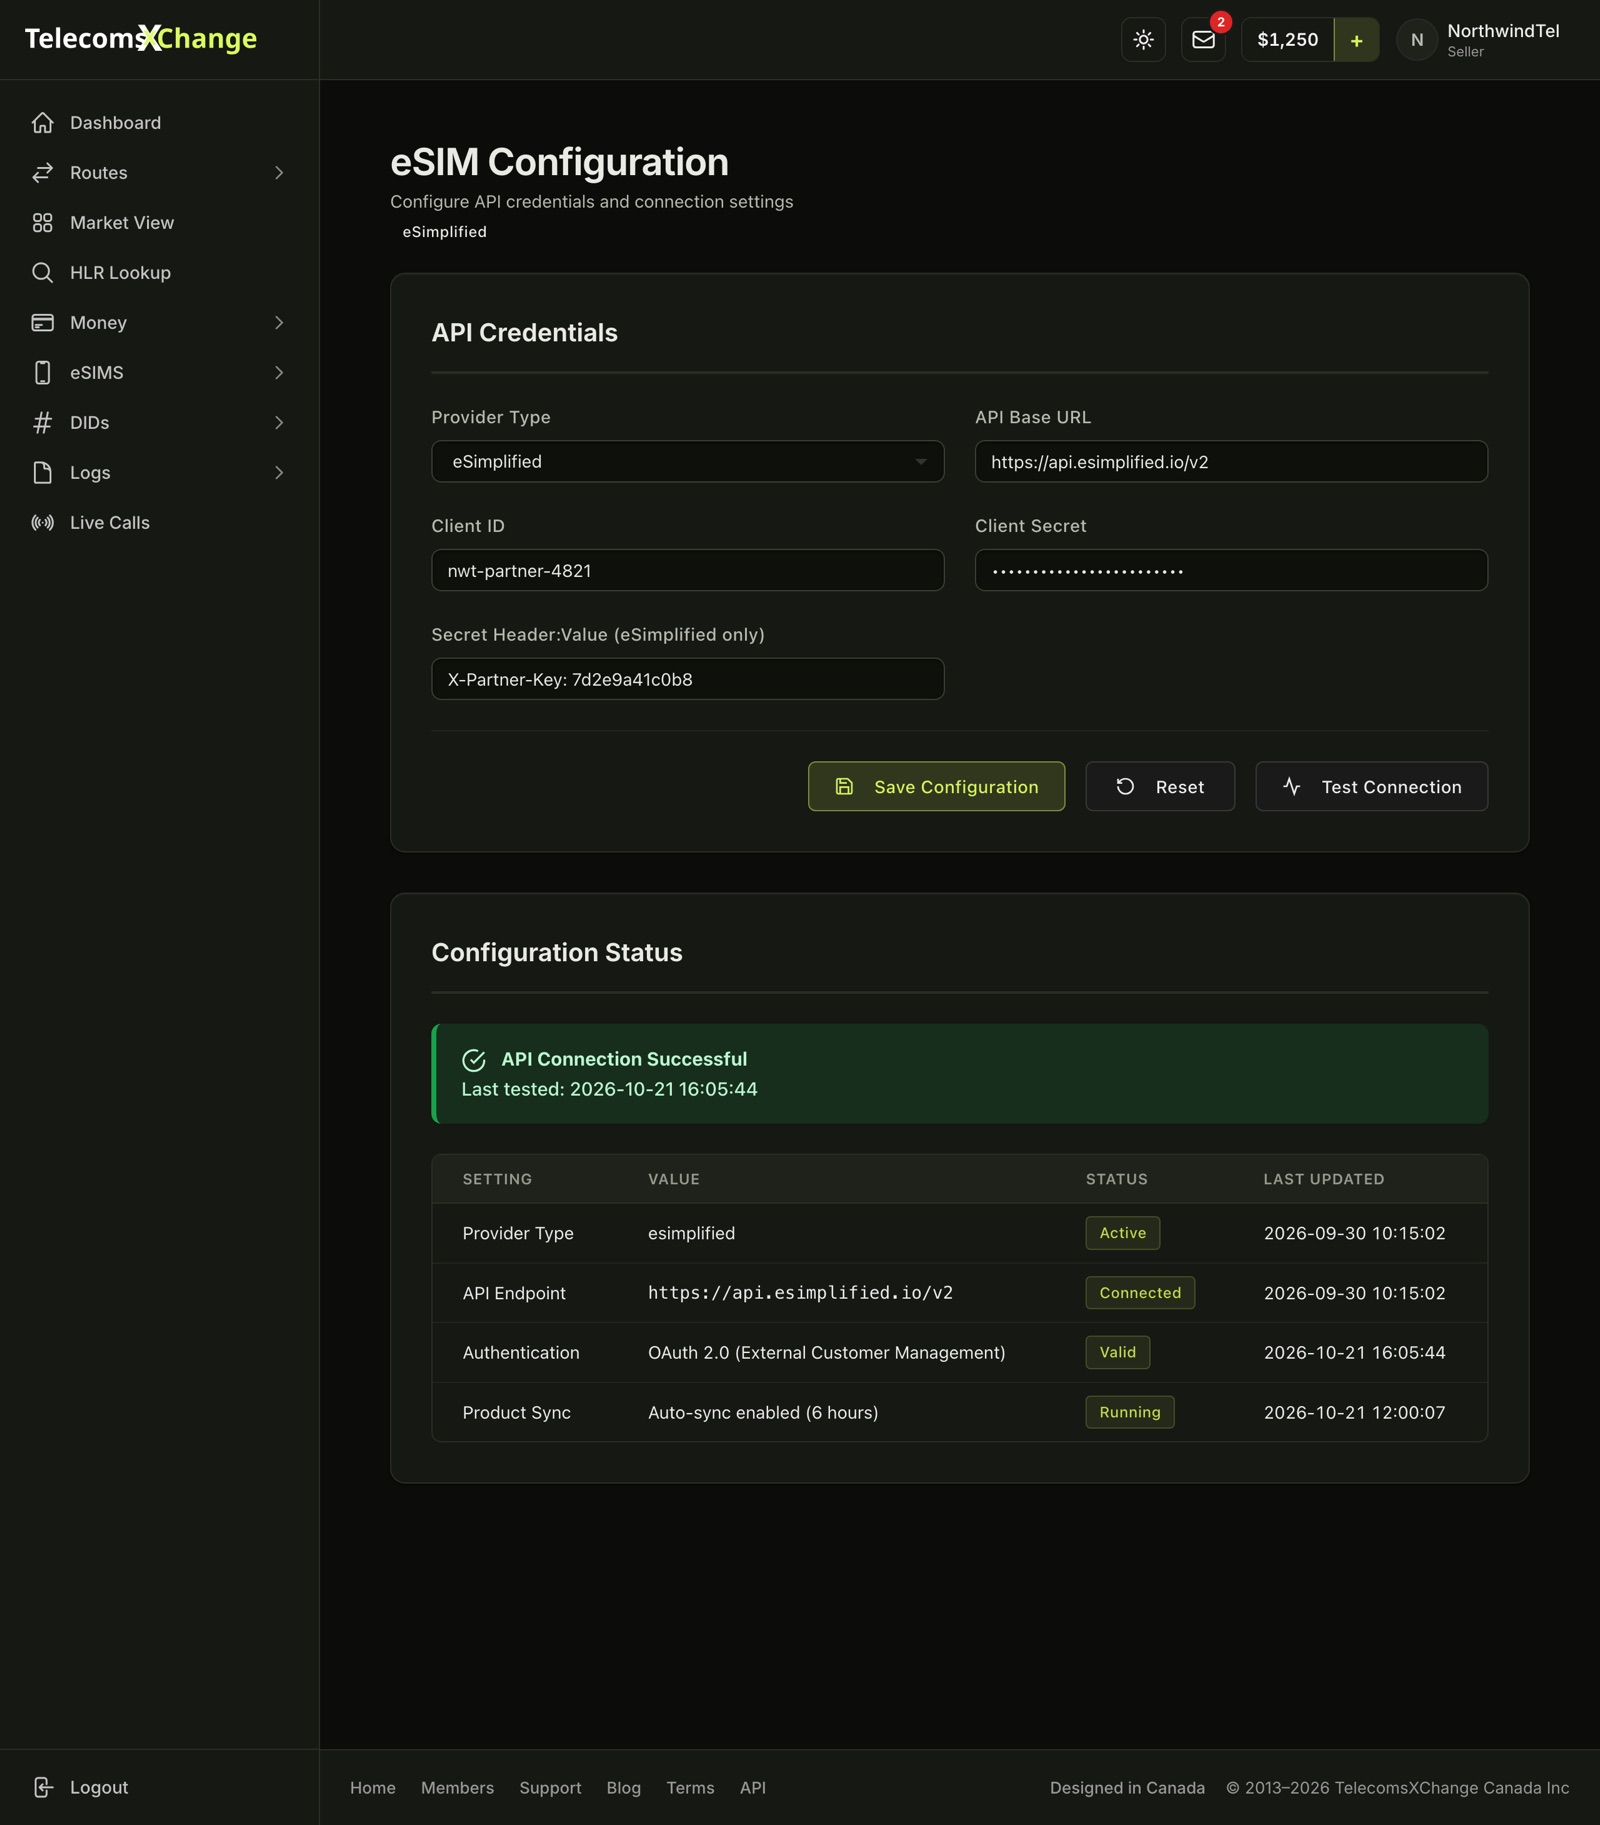Click the $1,250 balance display
The width and height of the screenshot is (1600, 1825).
pos(1287,40)
